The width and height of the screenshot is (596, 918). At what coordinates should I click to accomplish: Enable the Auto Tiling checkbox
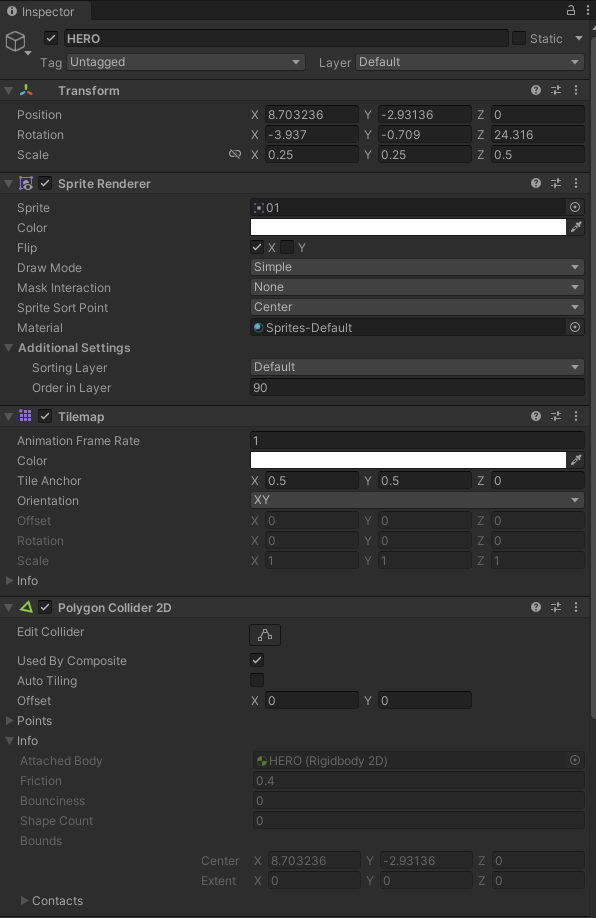[x=257, y=680]
